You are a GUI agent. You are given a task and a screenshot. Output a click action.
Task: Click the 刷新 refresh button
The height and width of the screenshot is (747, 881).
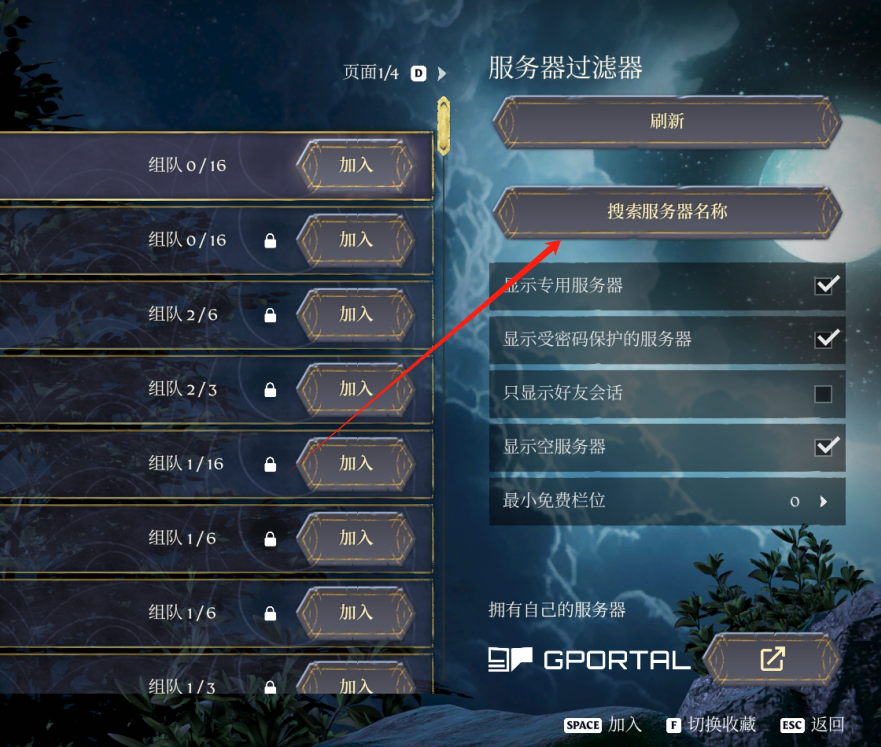(x=667, y=121)
